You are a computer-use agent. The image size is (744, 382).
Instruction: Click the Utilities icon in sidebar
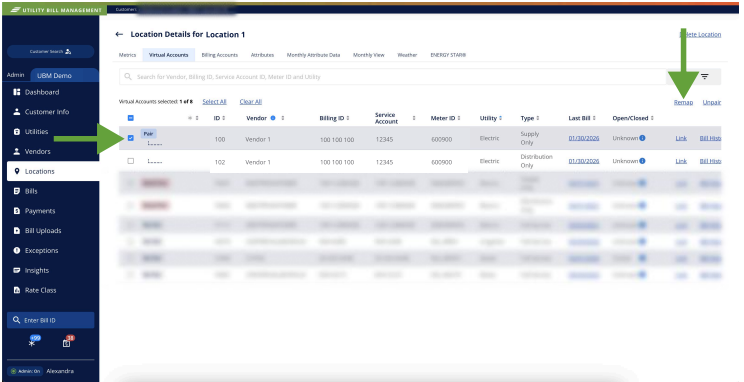point(17,132)
